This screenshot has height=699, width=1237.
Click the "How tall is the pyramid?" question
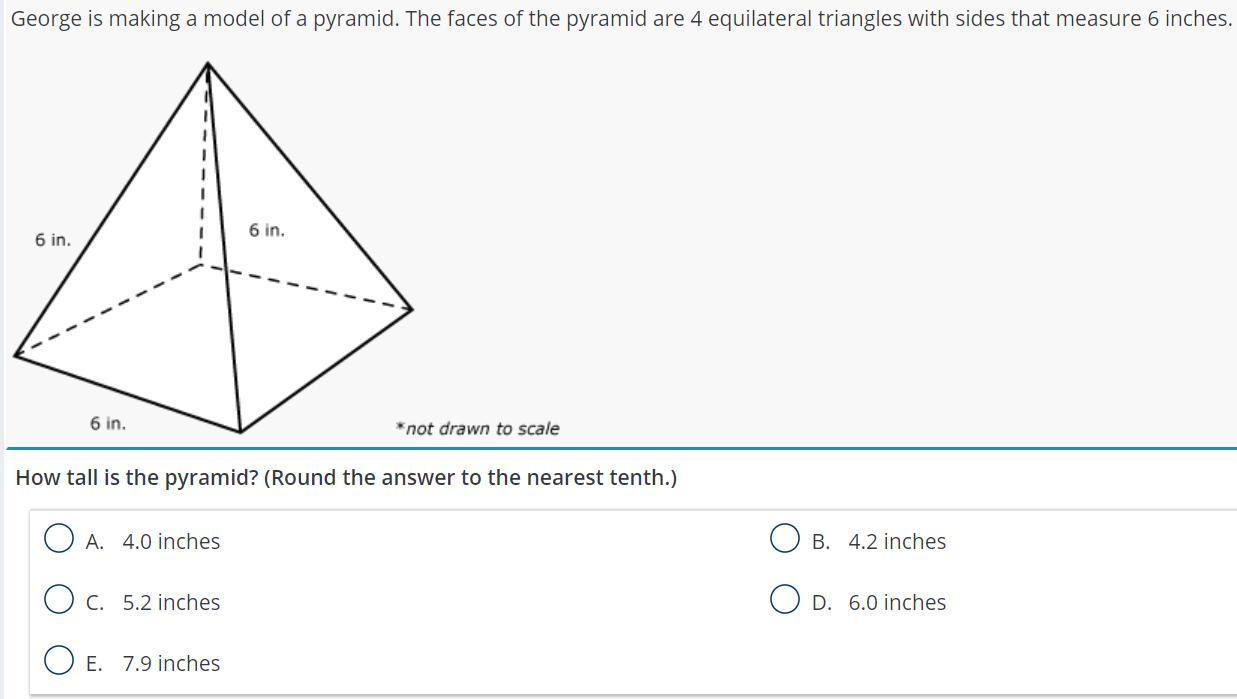(346, 477)
